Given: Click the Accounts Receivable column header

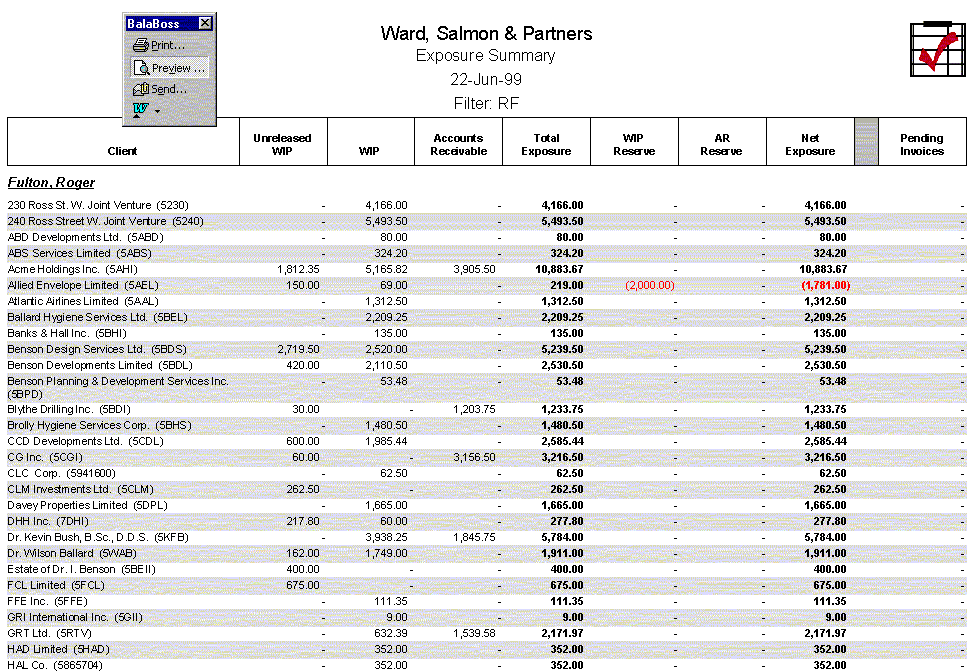Looking at the screenshot, I should click(x=459, y=144).
